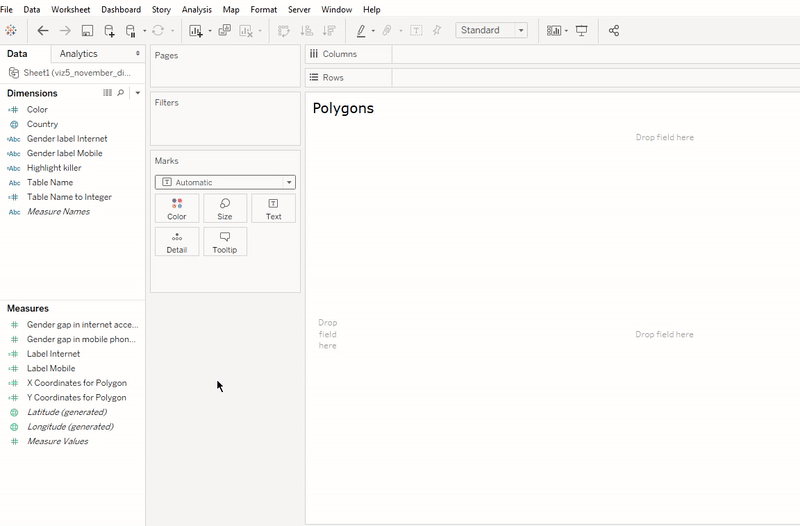
Task: Open the Automatic mark type dropdown
Action: pyautogui.click(x=225, y=183)
